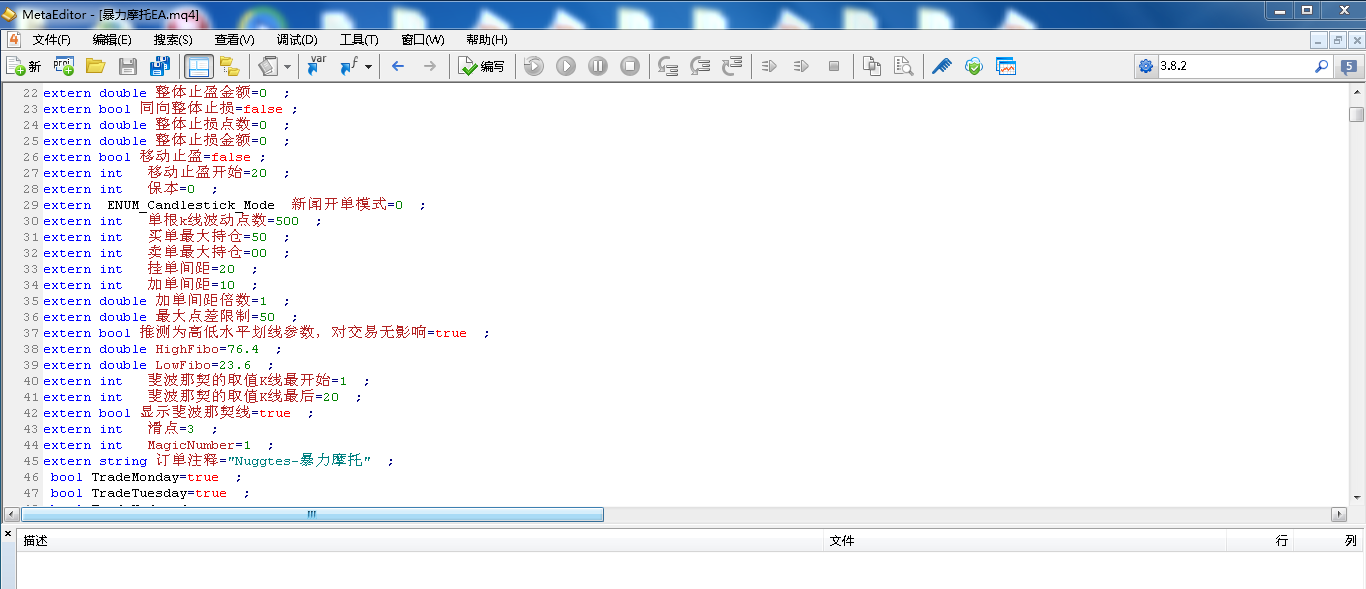Open a file using the yellow folder icon
Viewport: 1366px width, 589px height.
coord(95,66)
